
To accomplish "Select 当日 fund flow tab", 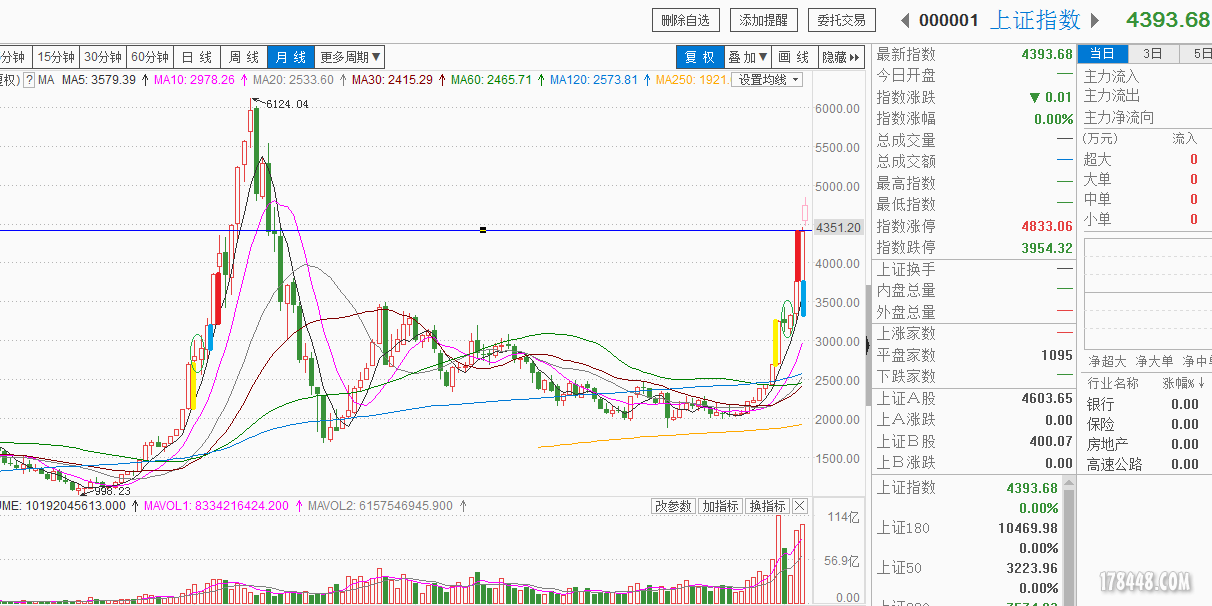I will click(1102, 54).
